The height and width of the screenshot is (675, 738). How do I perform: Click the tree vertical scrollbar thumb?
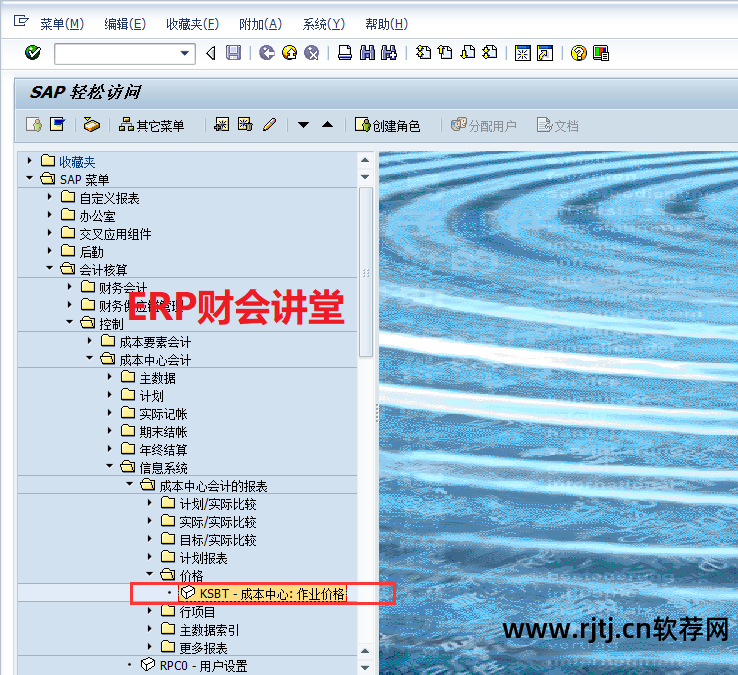pyautogui.click(x=366, y=272)
